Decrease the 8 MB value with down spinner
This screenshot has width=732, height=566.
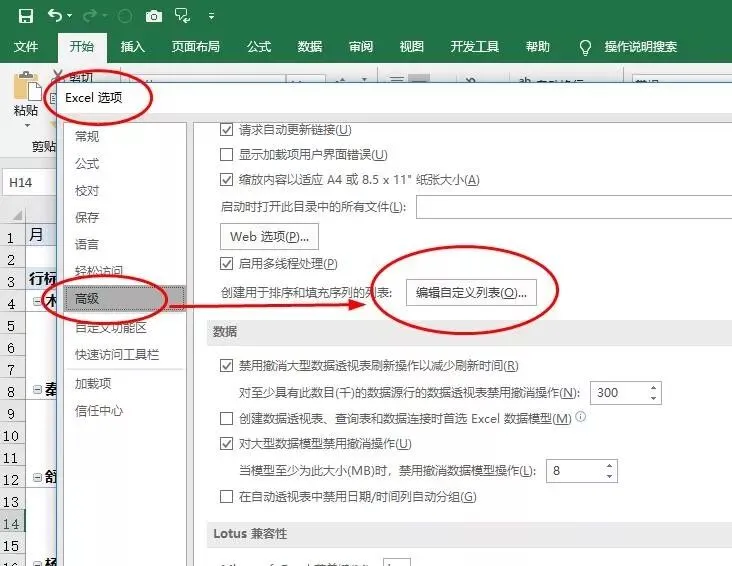click(609, 476)
